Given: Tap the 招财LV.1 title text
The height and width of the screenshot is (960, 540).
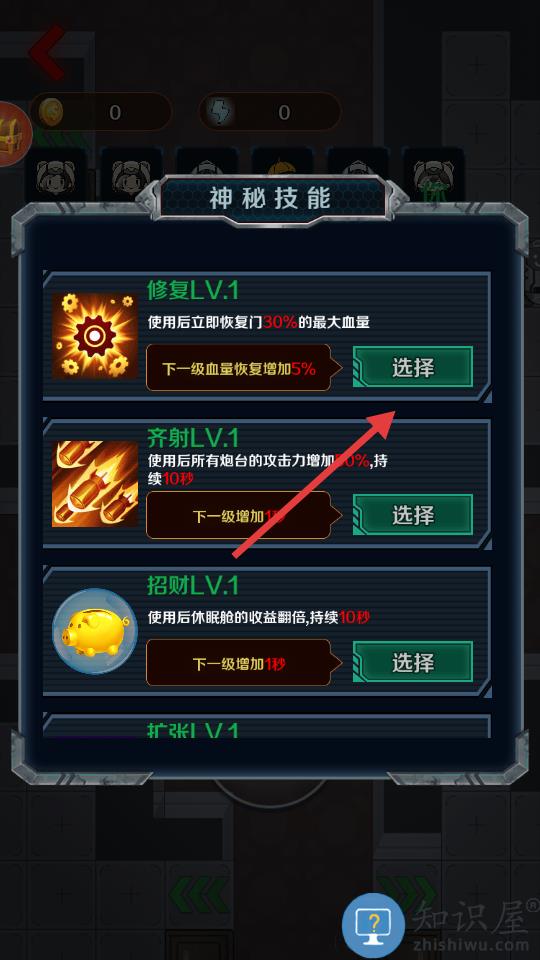Looking at the screenshot, I should coord(193,586).
